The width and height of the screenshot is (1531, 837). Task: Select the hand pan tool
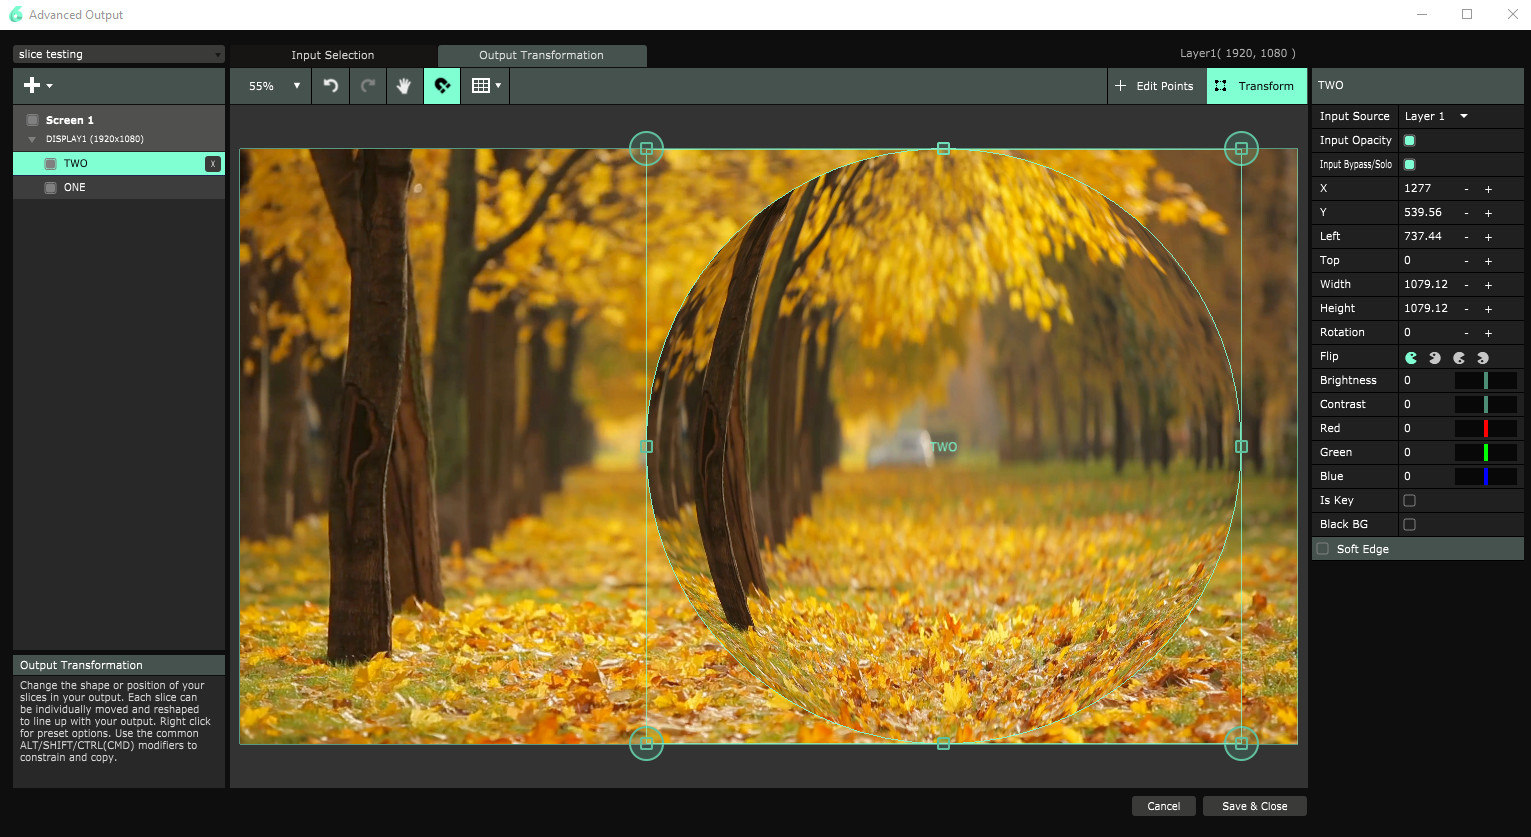pyautogui.click(x=404, y=86)
